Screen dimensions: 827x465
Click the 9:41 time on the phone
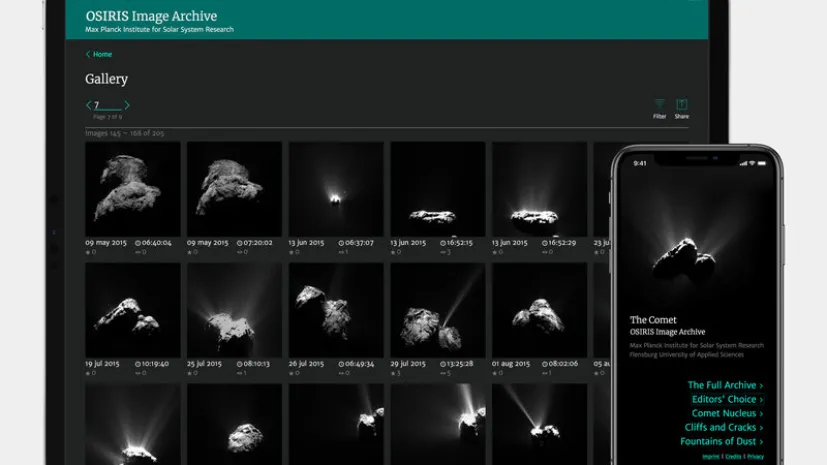[640, 163]
